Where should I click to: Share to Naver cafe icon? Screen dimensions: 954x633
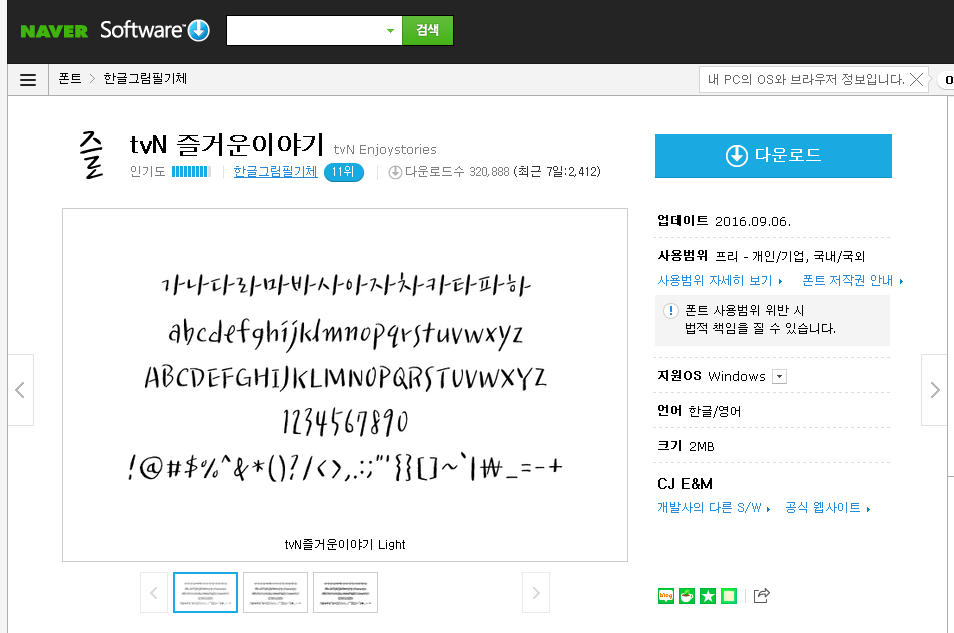point(687,596)
